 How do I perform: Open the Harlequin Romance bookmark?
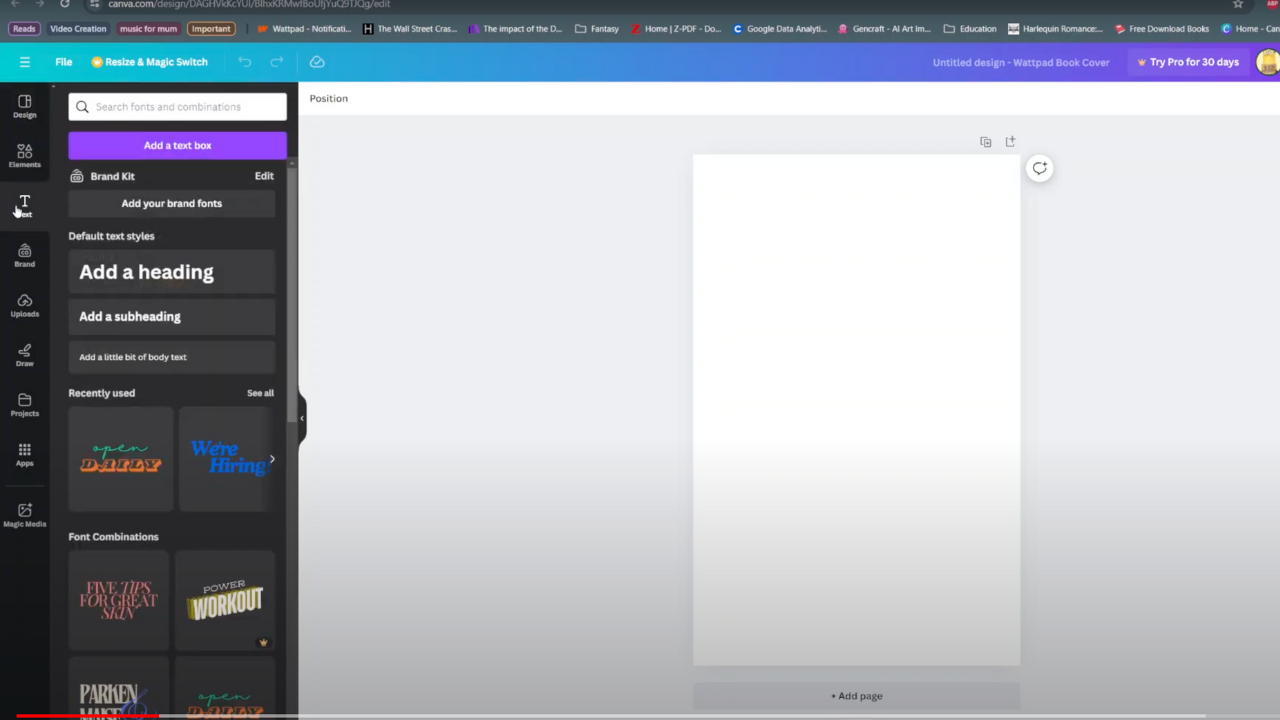(x=1055, y=29)
